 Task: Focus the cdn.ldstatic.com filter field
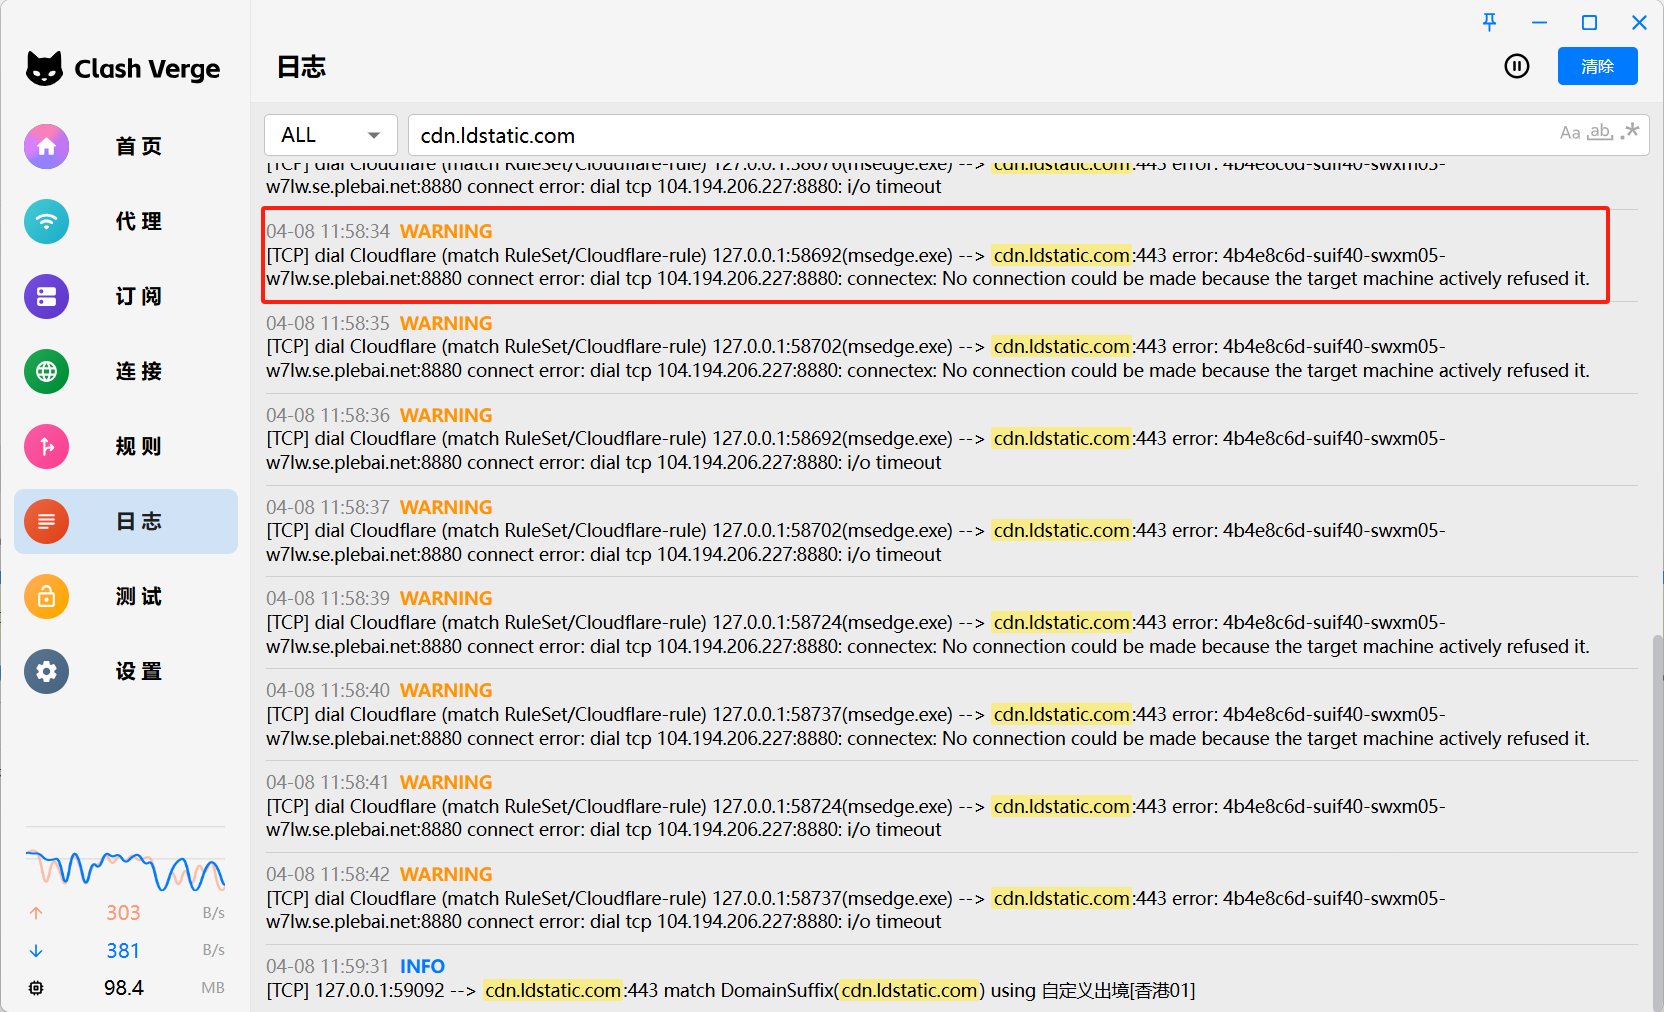point(980,135)
